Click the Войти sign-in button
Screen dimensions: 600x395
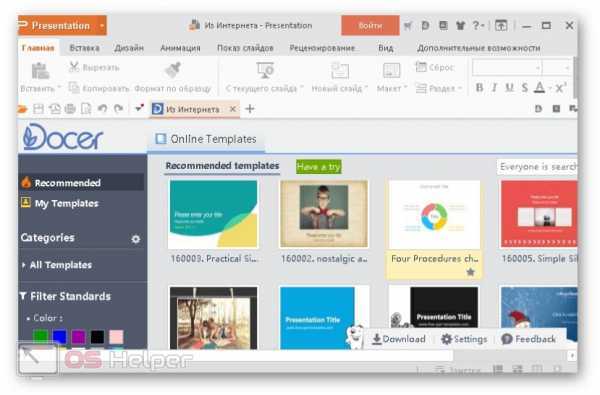click(370, 26)
